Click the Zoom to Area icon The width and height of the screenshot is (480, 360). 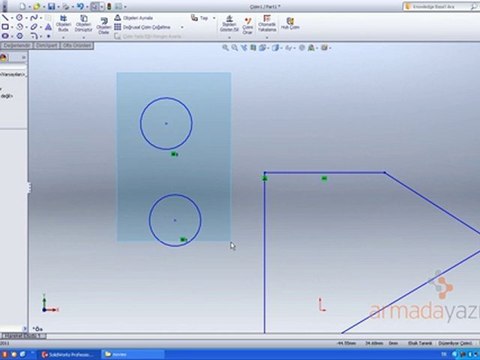[x=235, y=48]
